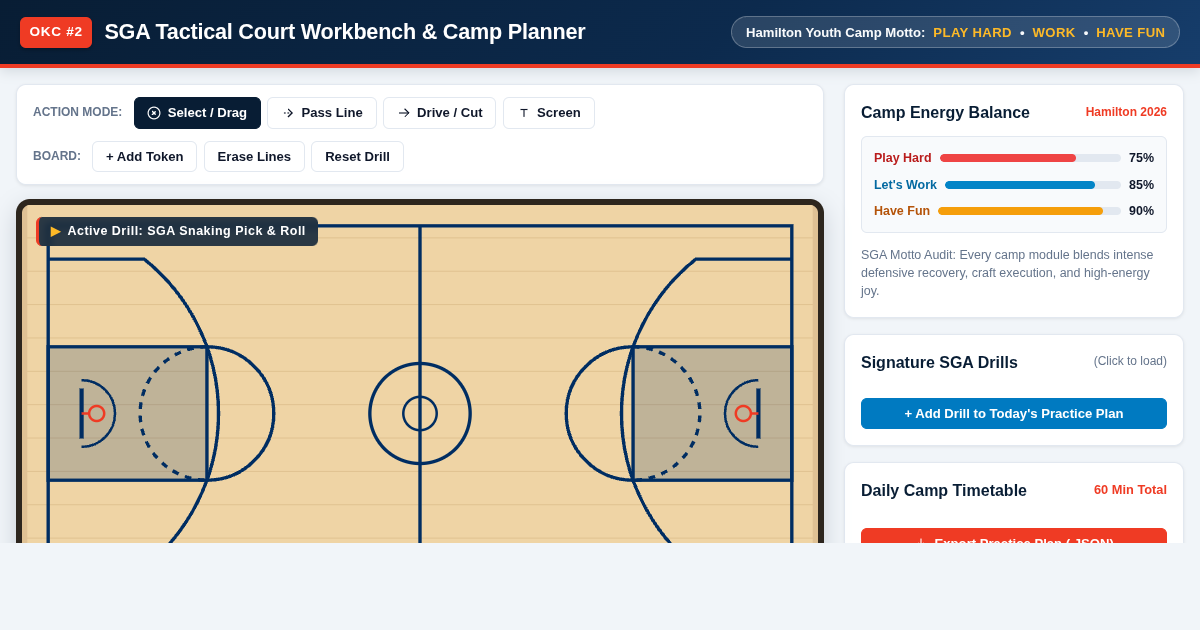The width and height of the screenshot is (1200, 630).
Task: Click the 90% Have Fun value
Action: click(x=1141, y=211)
